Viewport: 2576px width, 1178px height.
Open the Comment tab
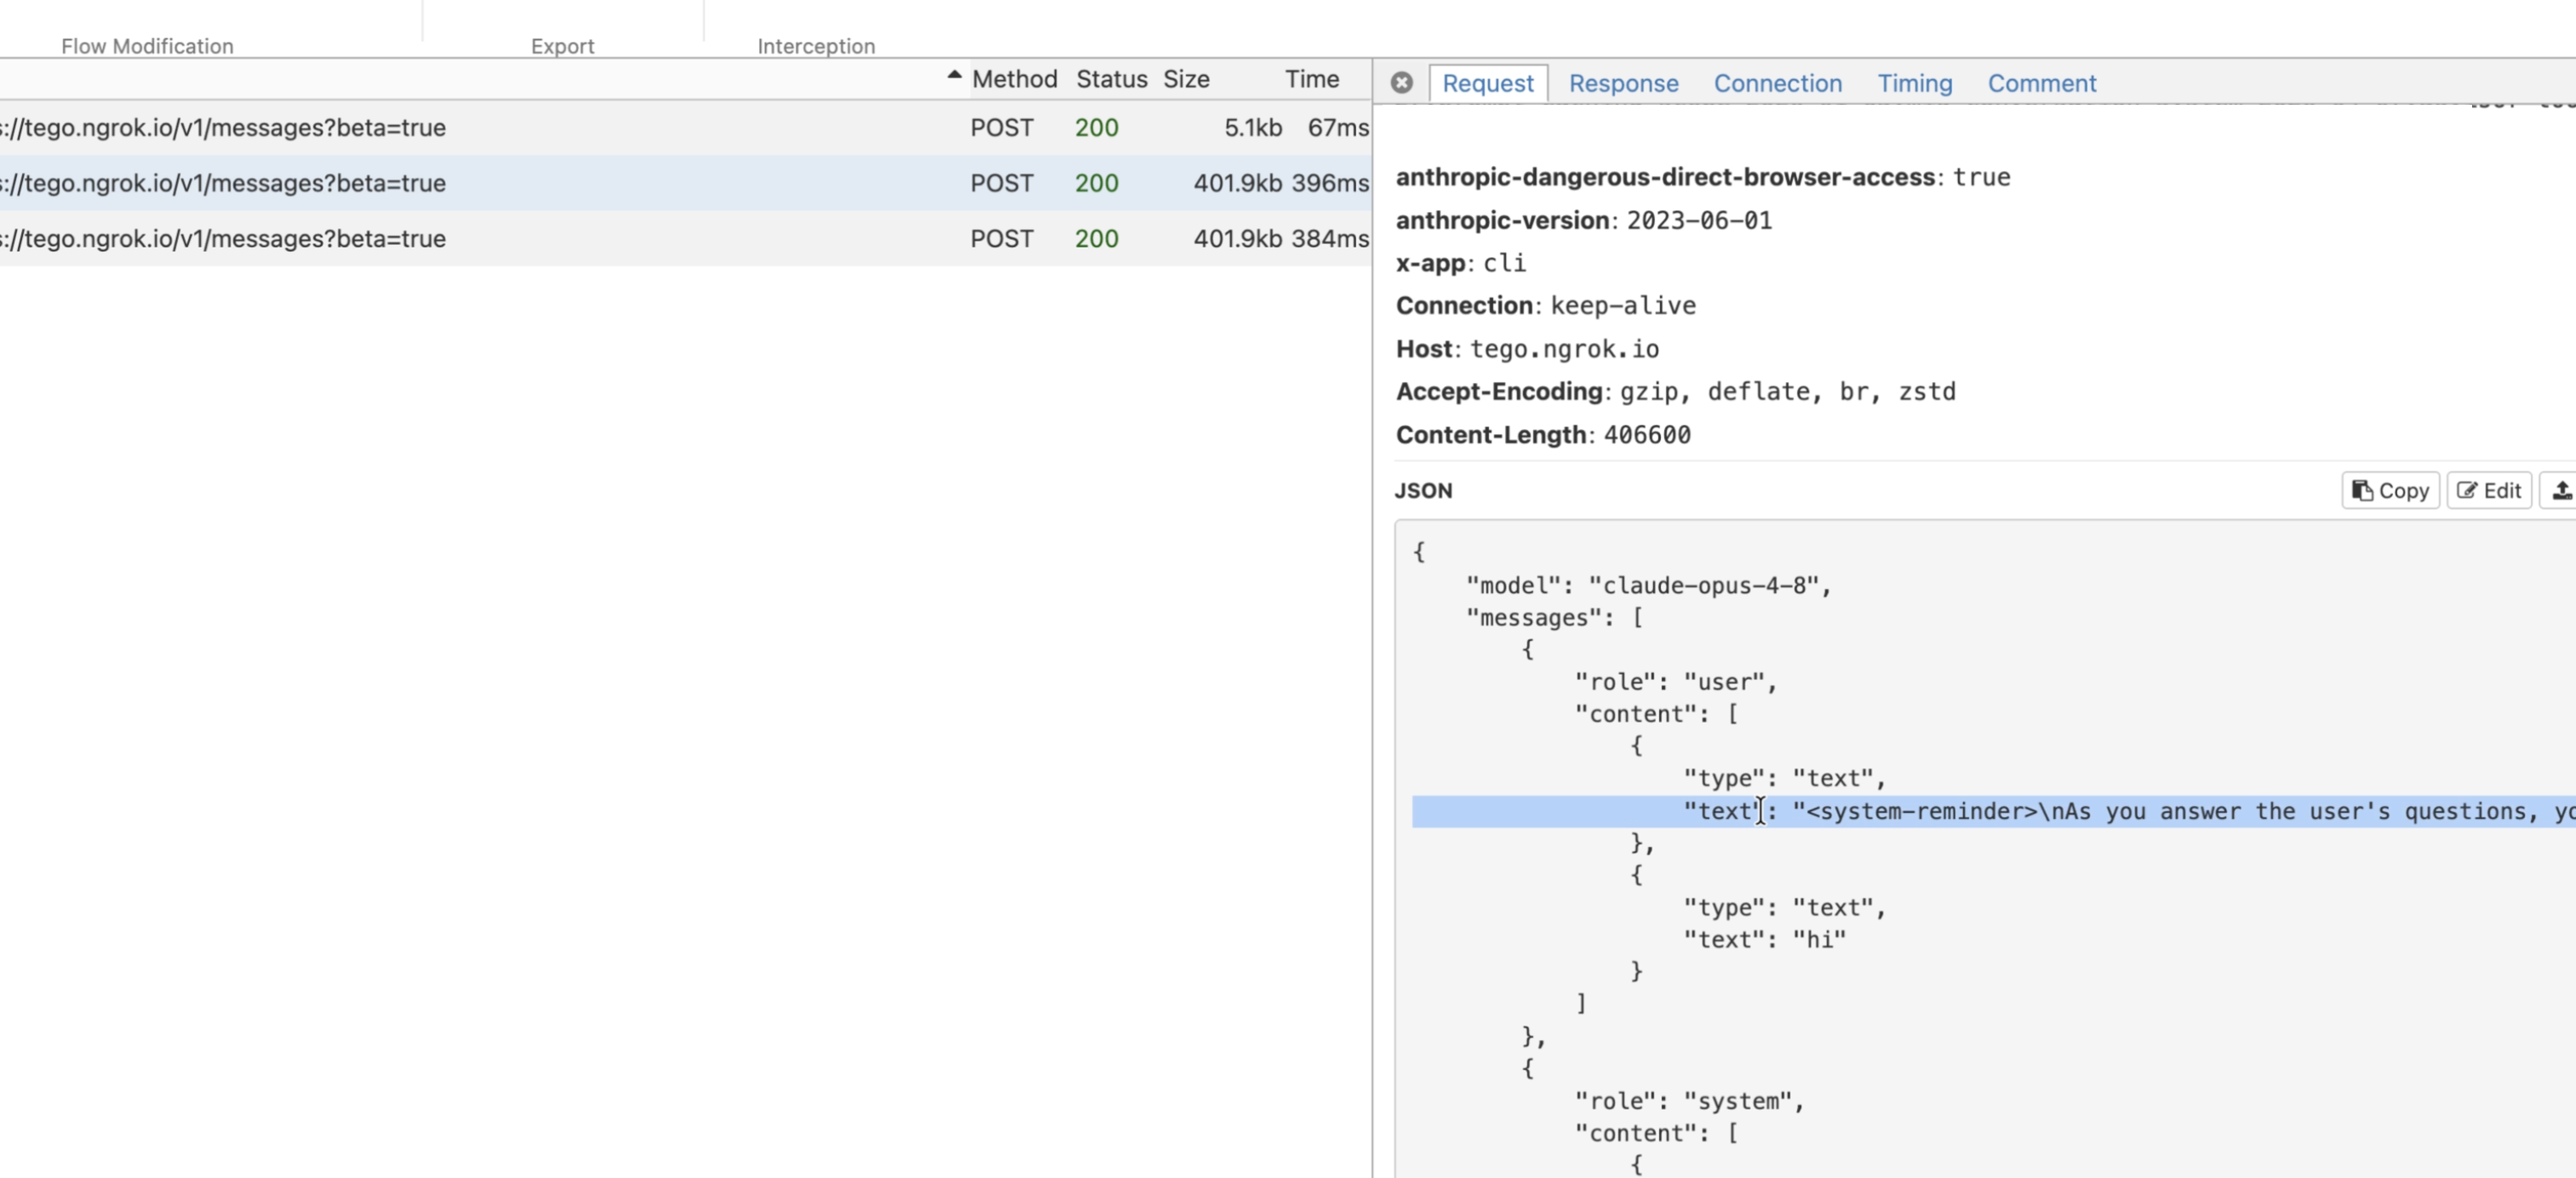(x=2041, y=83)
